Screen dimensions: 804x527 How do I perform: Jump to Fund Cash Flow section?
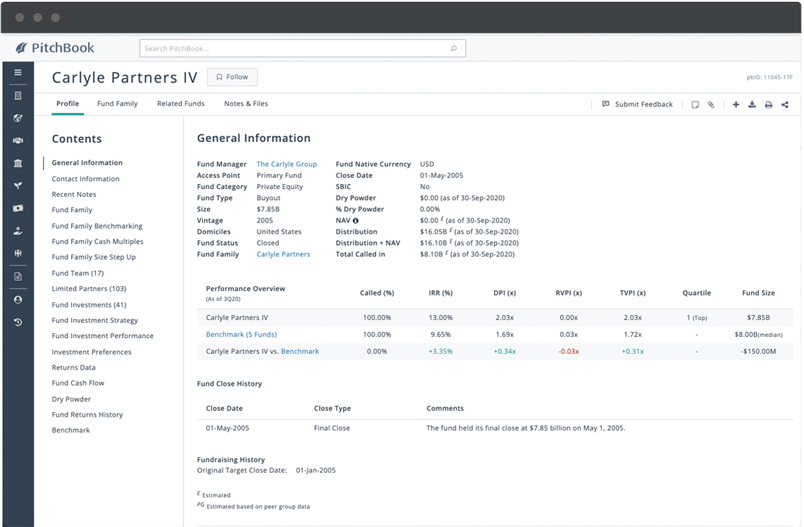click(x=78, y=383)
